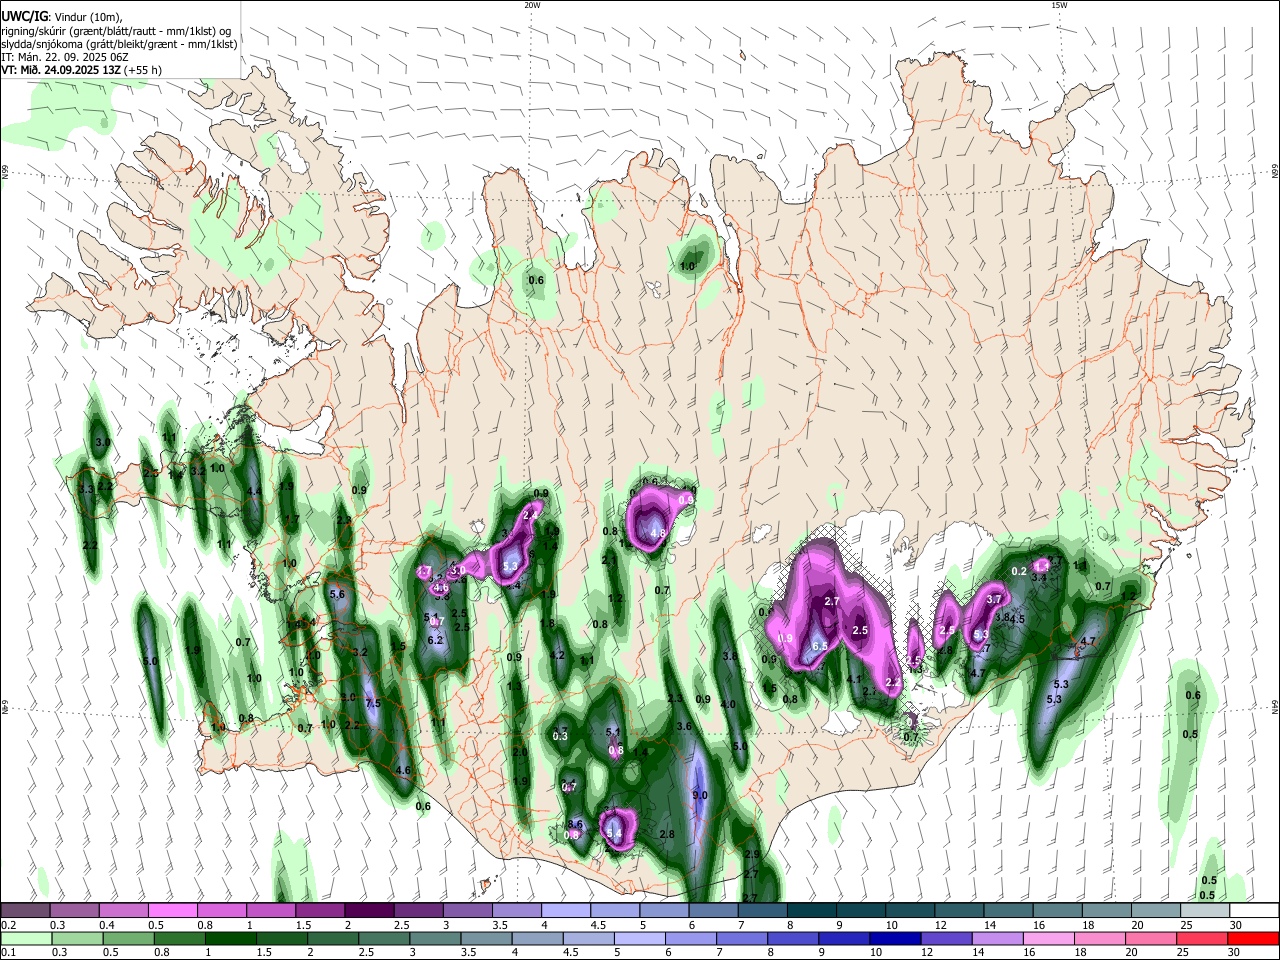Click the 4.2 precipitation value on the map

coord(558,656)
